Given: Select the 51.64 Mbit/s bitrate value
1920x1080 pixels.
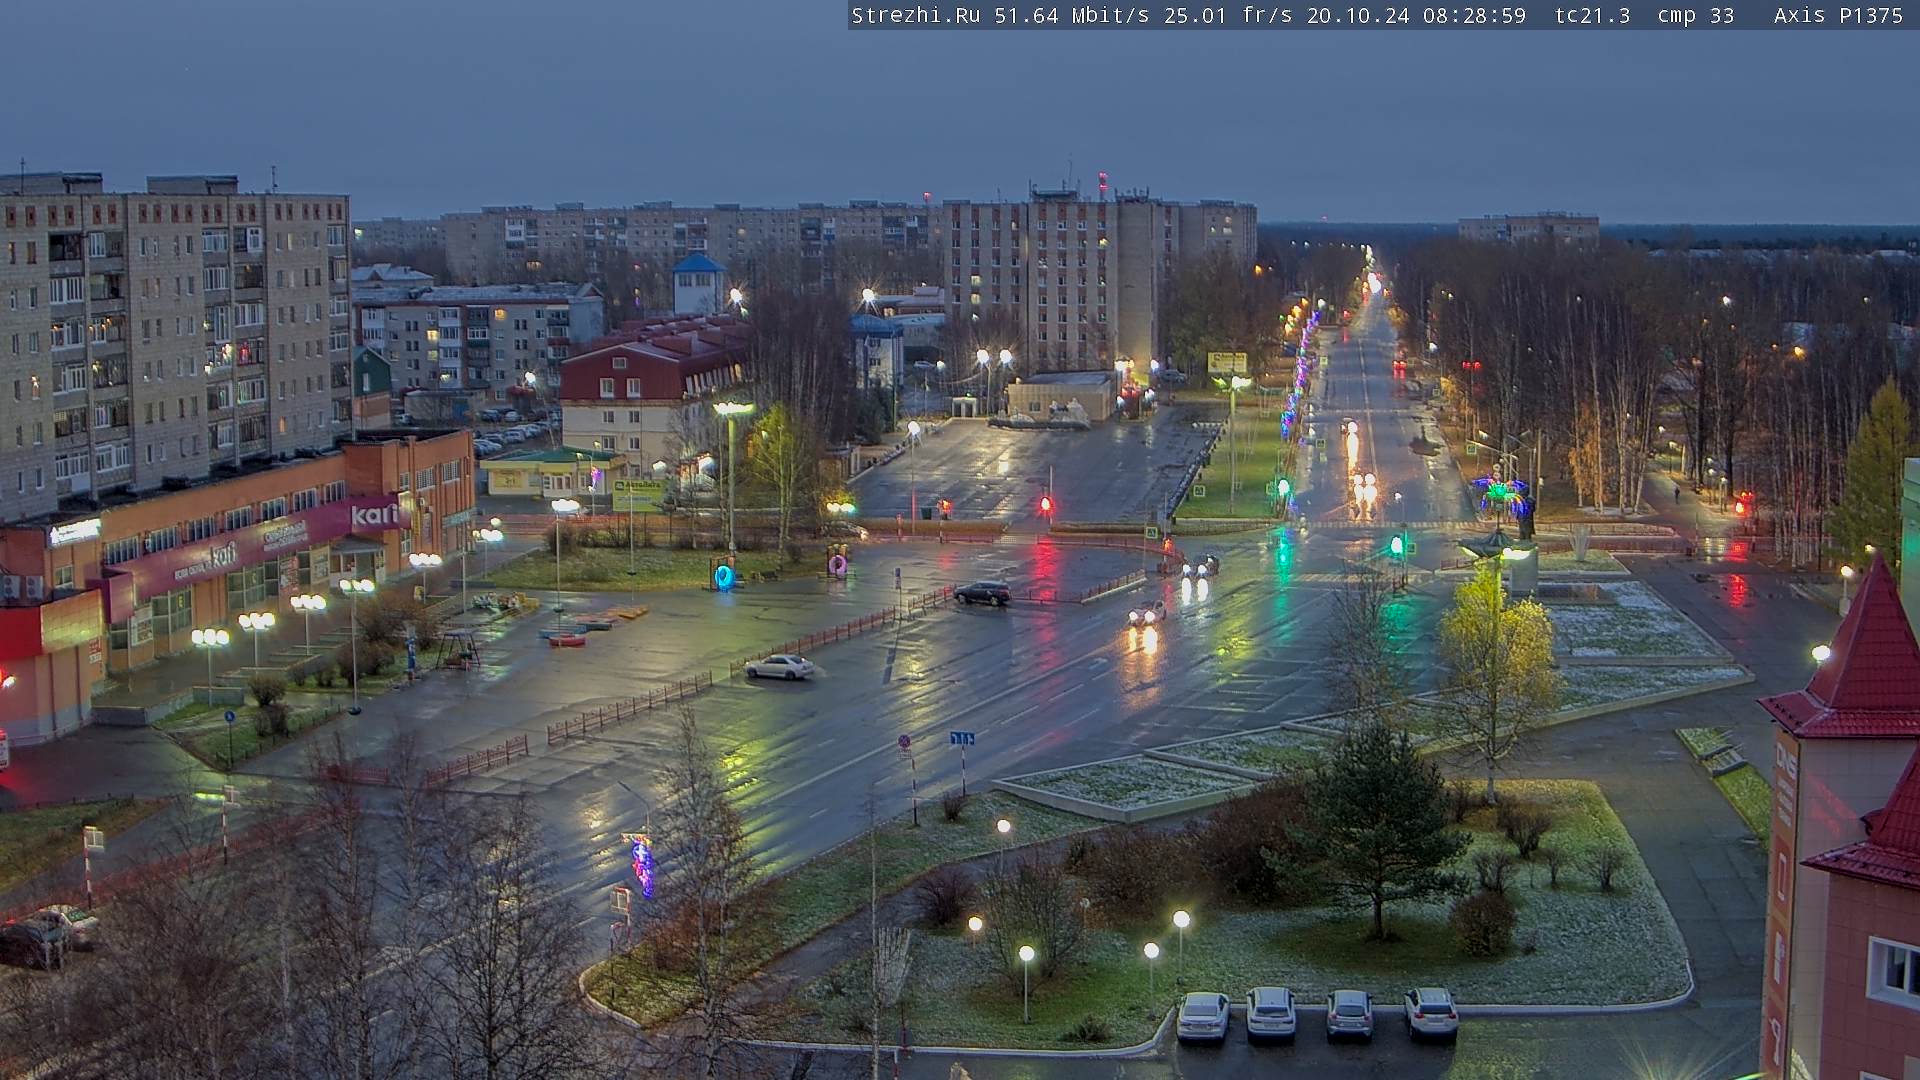Looking at the screenshot, I should point(1070,15).
